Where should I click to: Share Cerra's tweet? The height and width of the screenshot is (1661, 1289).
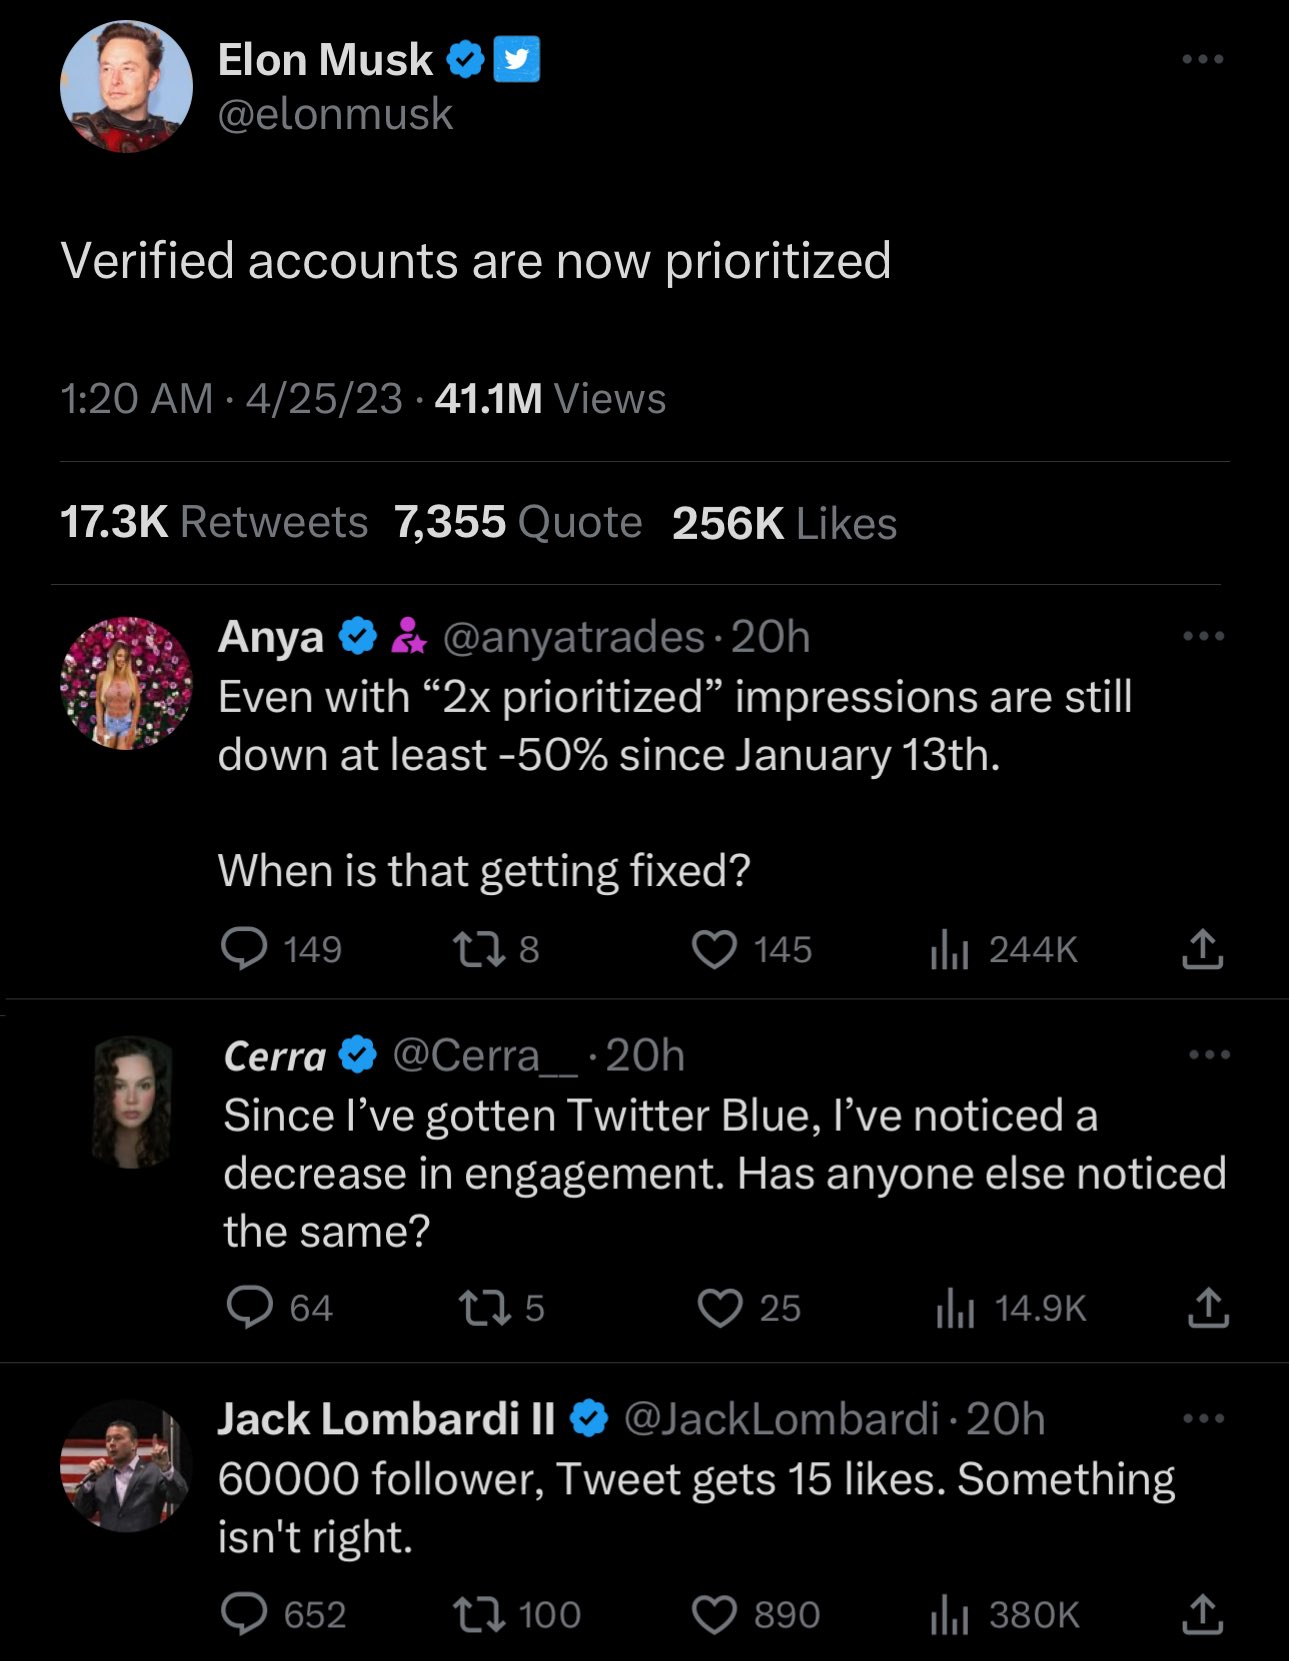[x=1208, y=1307]
